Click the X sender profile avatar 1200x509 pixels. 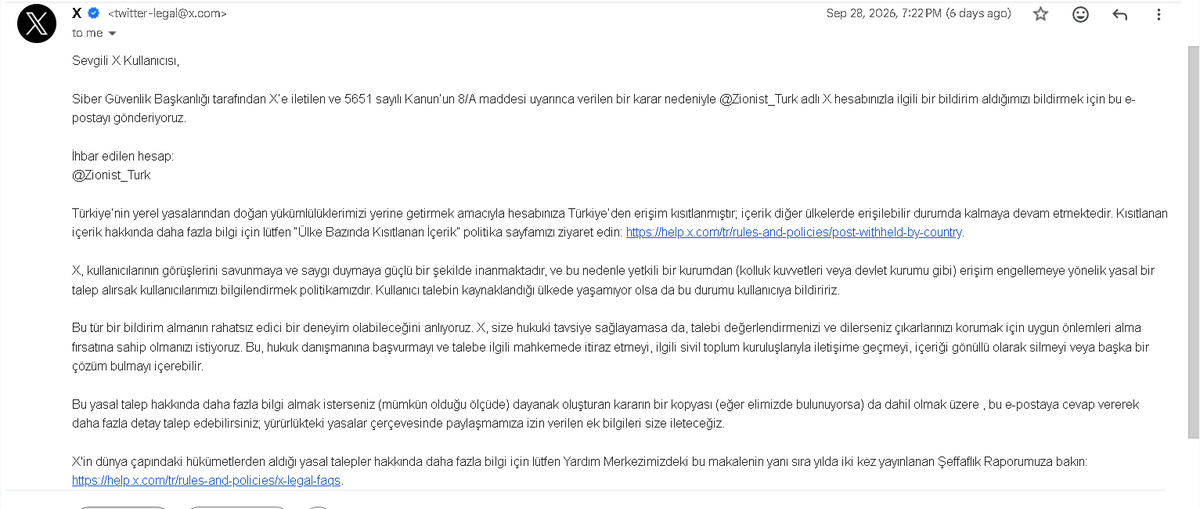click(38, 21)
